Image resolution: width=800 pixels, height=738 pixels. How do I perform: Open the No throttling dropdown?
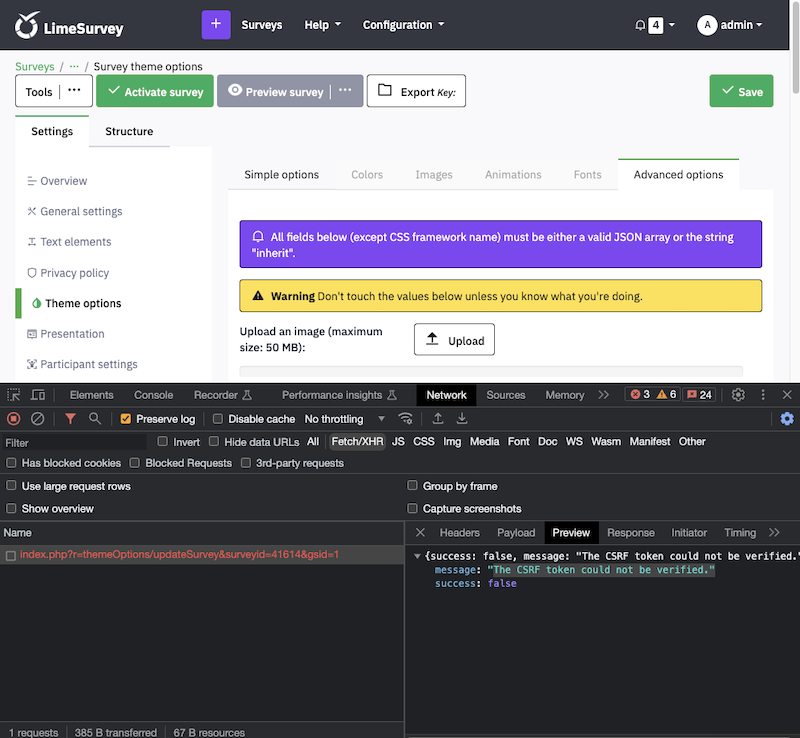(340, 419)
